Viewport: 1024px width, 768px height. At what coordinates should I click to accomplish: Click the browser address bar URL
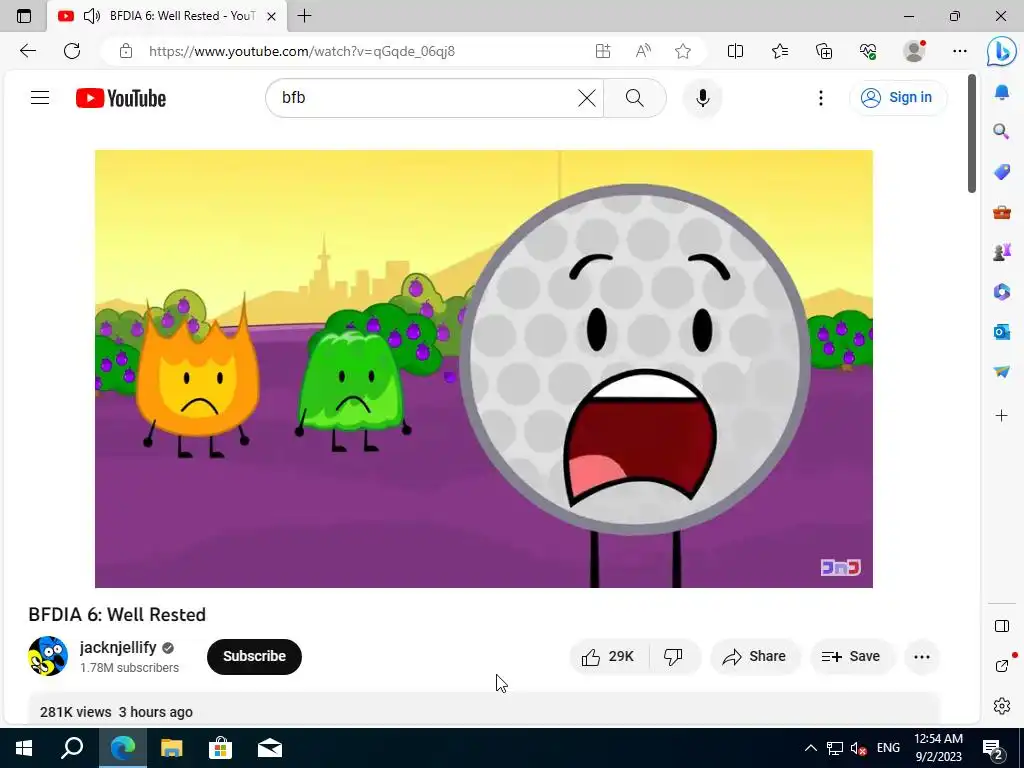click(x=302, y=51)
